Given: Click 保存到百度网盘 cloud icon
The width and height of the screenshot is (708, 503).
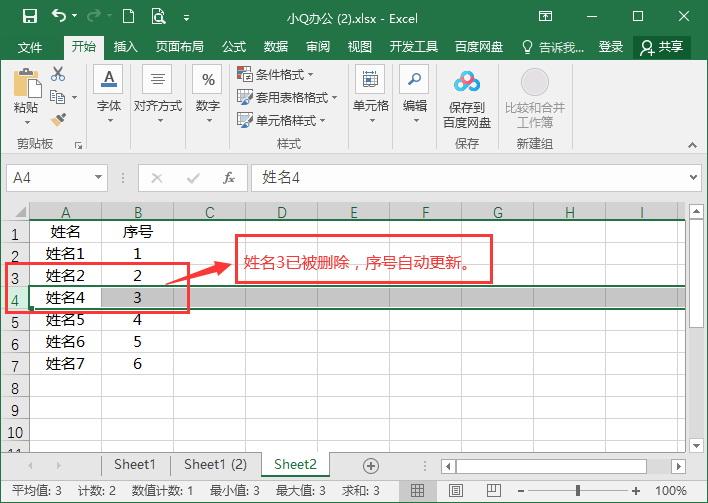Looking at the screenshot, I should (x=467, y=81).
